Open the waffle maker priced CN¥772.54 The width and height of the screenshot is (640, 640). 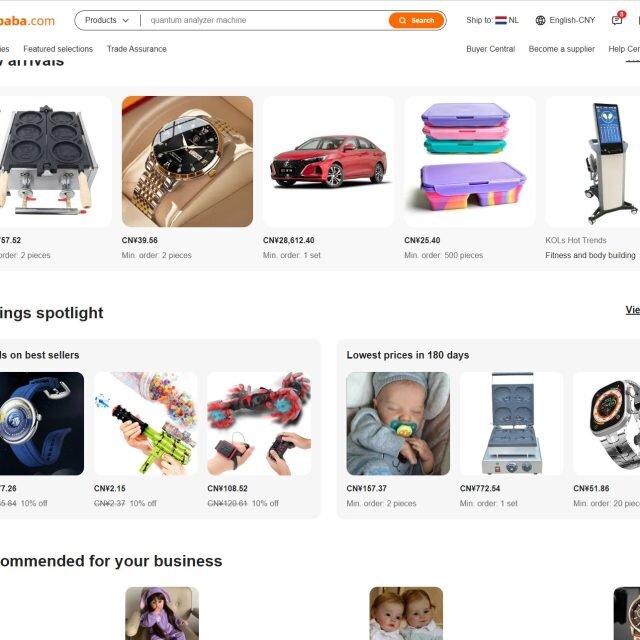pos(511,423)
